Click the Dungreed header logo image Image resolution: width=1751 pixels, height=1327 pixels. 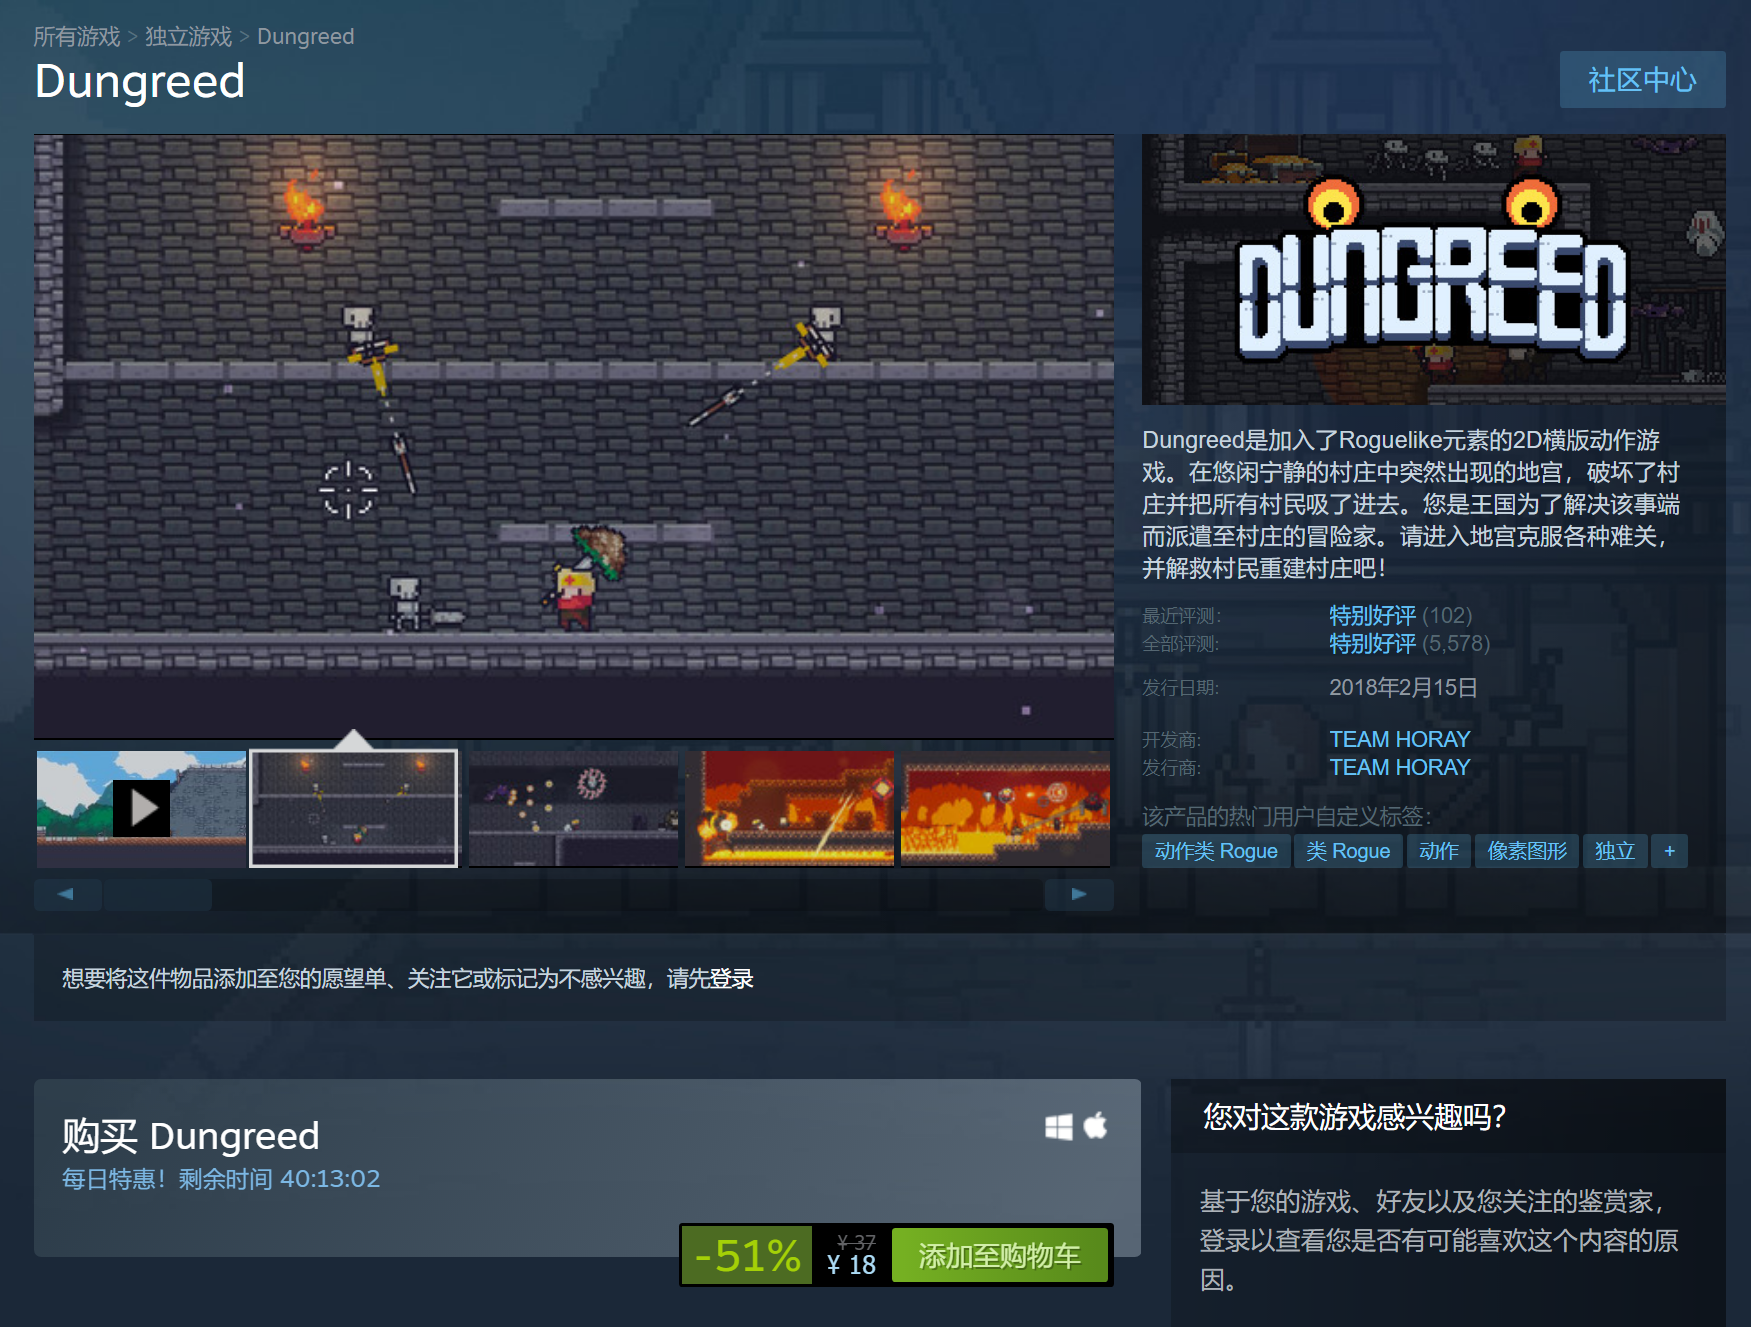tap(1434, 270)
